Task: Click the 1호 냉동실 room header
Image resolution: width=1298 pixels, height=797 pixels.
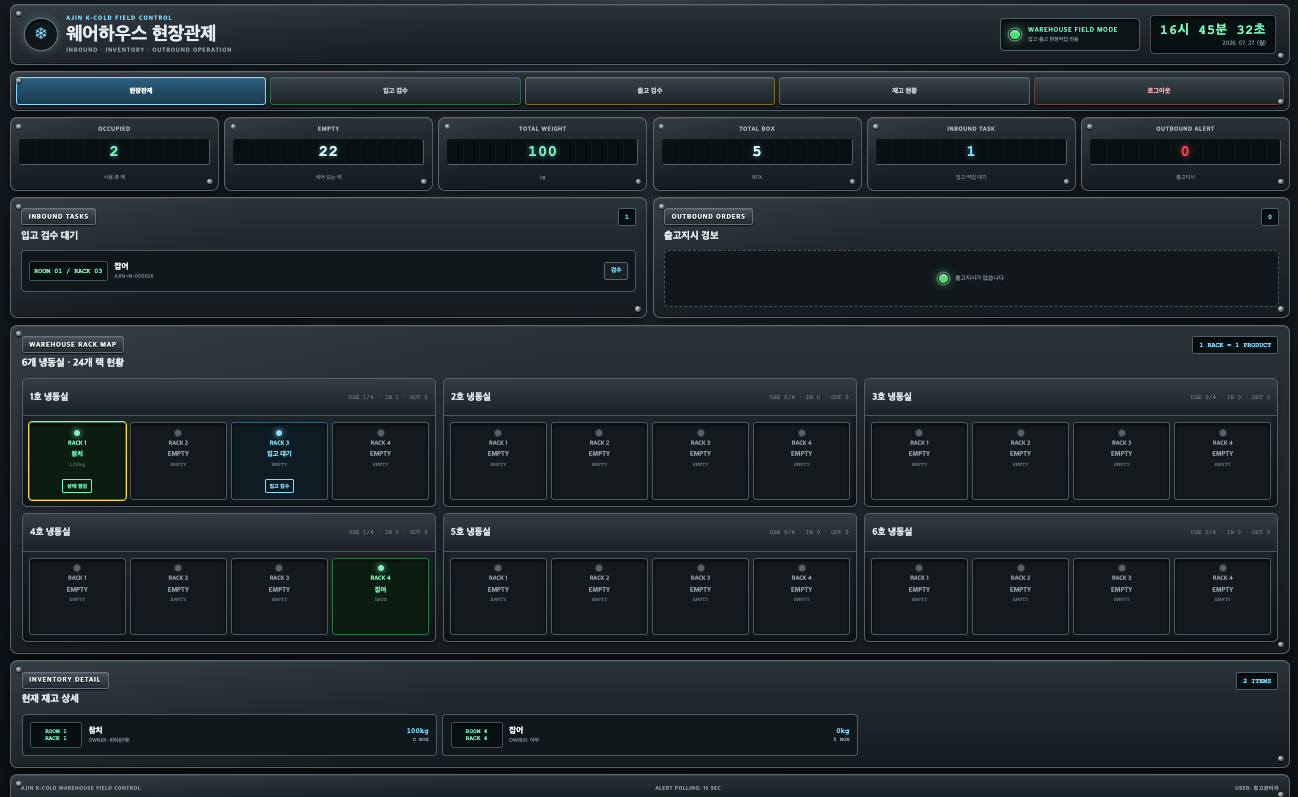Action: (229, 397)
